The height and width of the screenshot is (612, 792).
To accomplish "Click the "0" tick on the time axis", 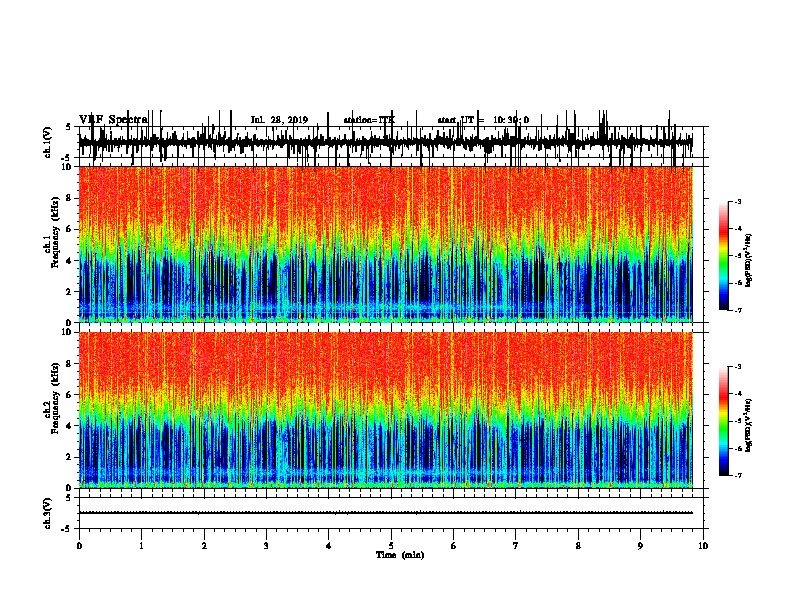I will [x=79, y=546].
